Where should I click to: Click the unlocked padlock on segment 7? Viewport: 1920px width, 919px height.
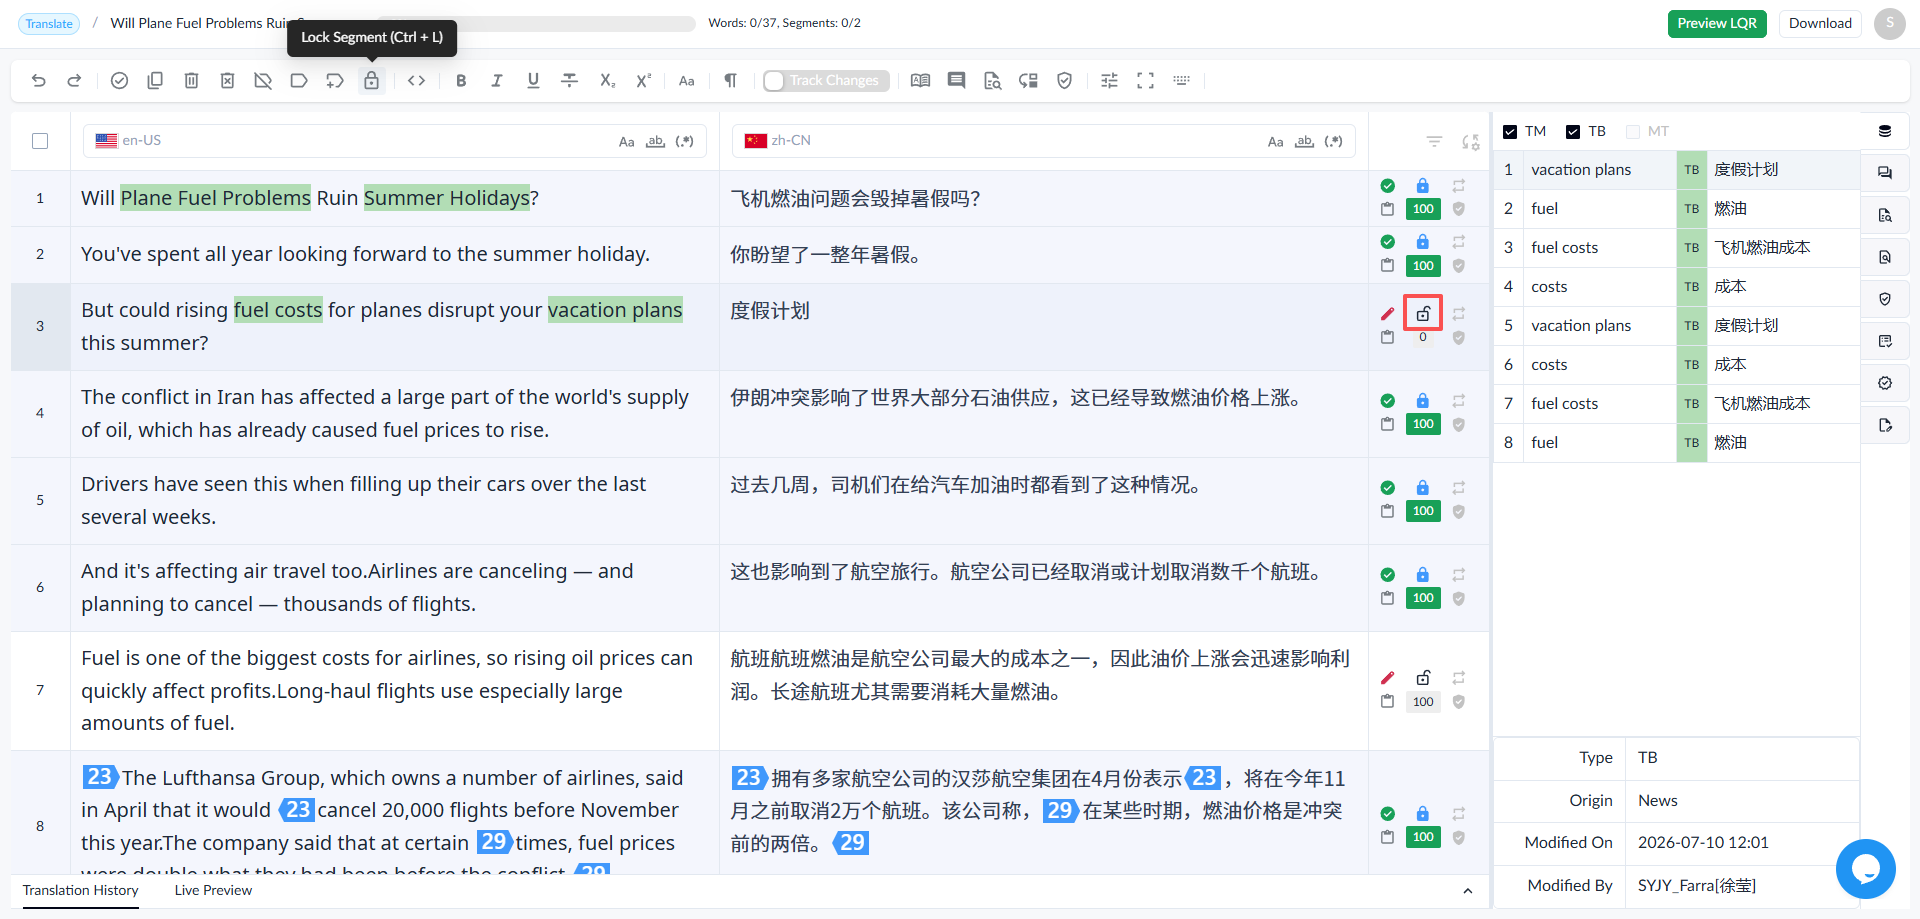pyautogui.click(x=1423, y=677)
